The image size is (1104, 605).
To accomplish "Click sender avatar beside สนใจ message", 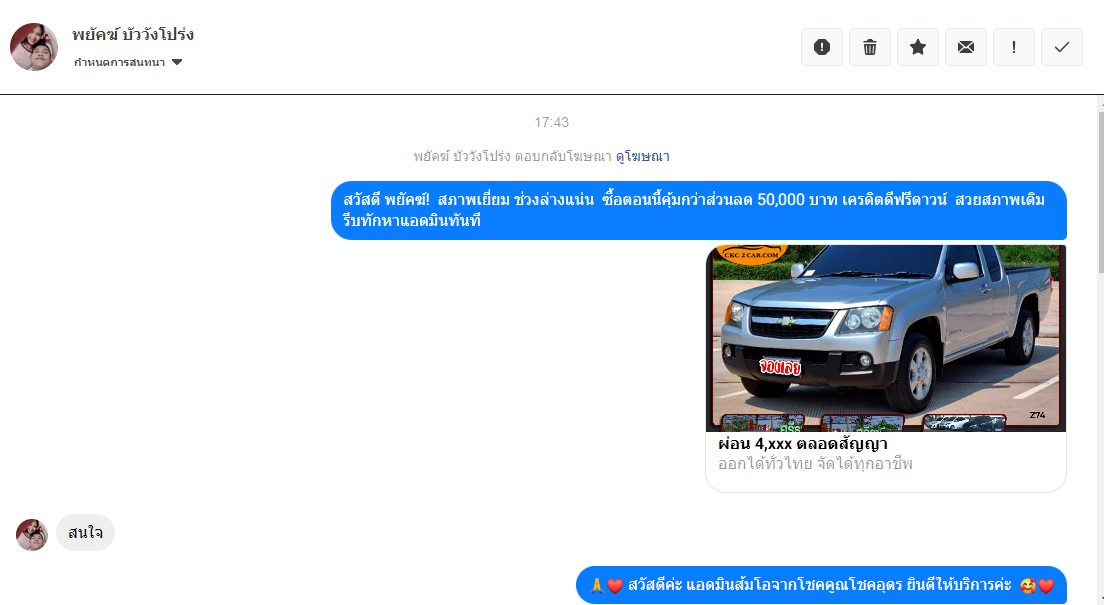I will (x=32, y=535).
